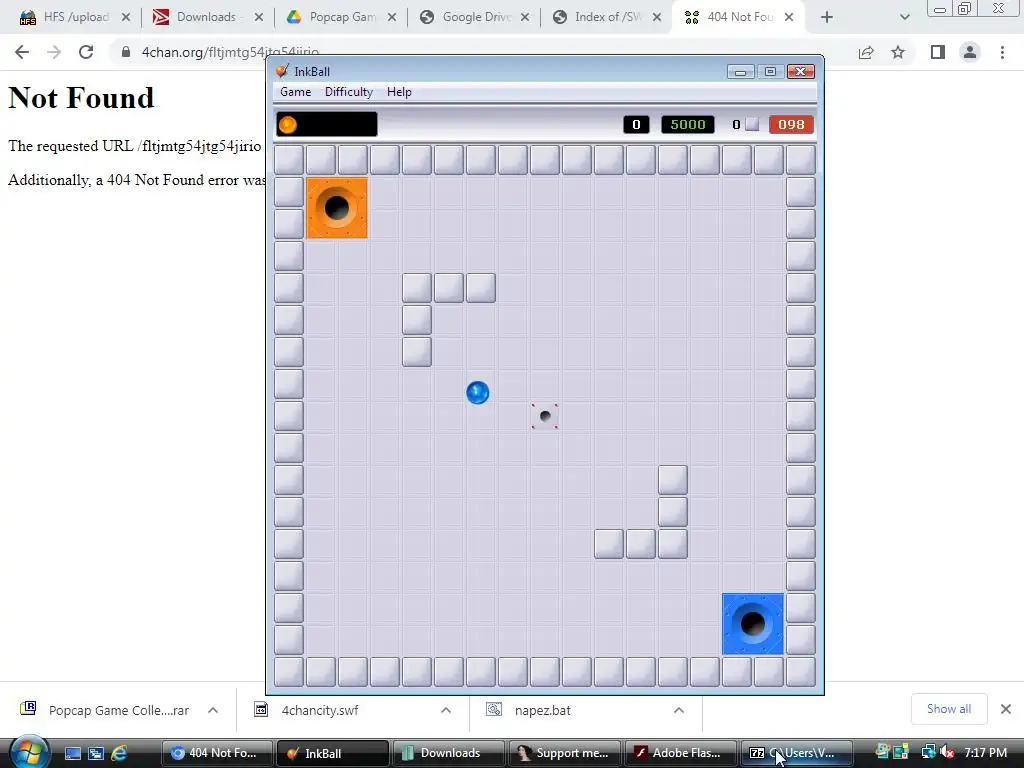The image size is (1024, 768).
Task: Click Show all downloads
Action: (x=949, y=709)
